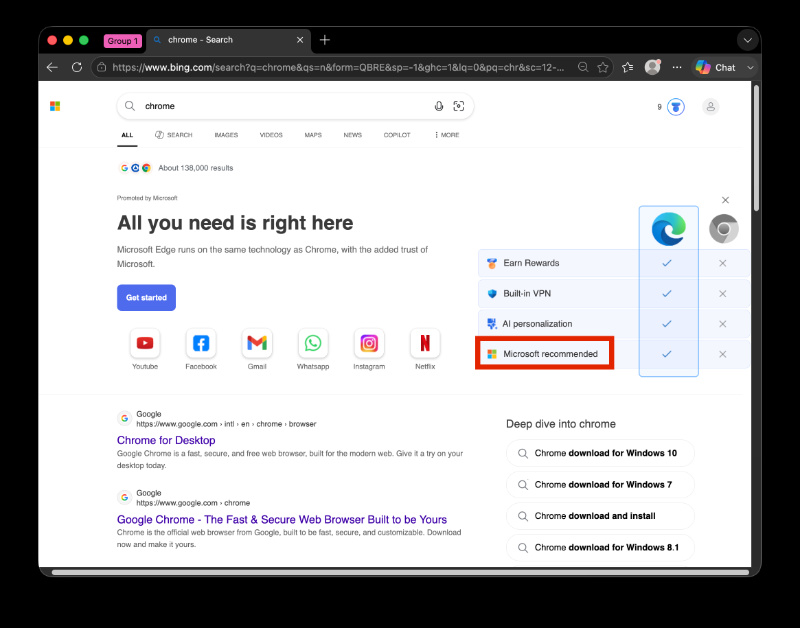The width and height of the screenshot is (800, 628).
Task: Click the Microsoft logo on Bing page
Action: pos(55,106)
